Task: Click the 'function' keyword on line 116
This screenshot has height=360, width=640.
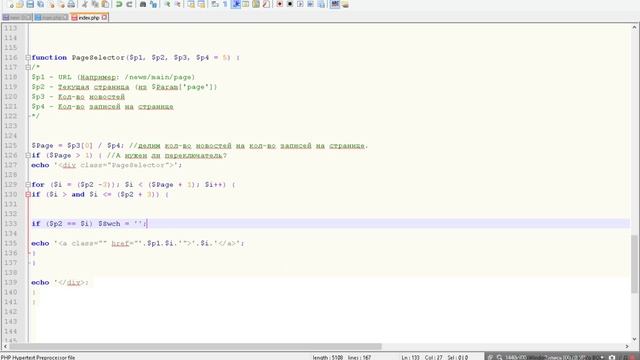Action: click(x=49, y=58)
